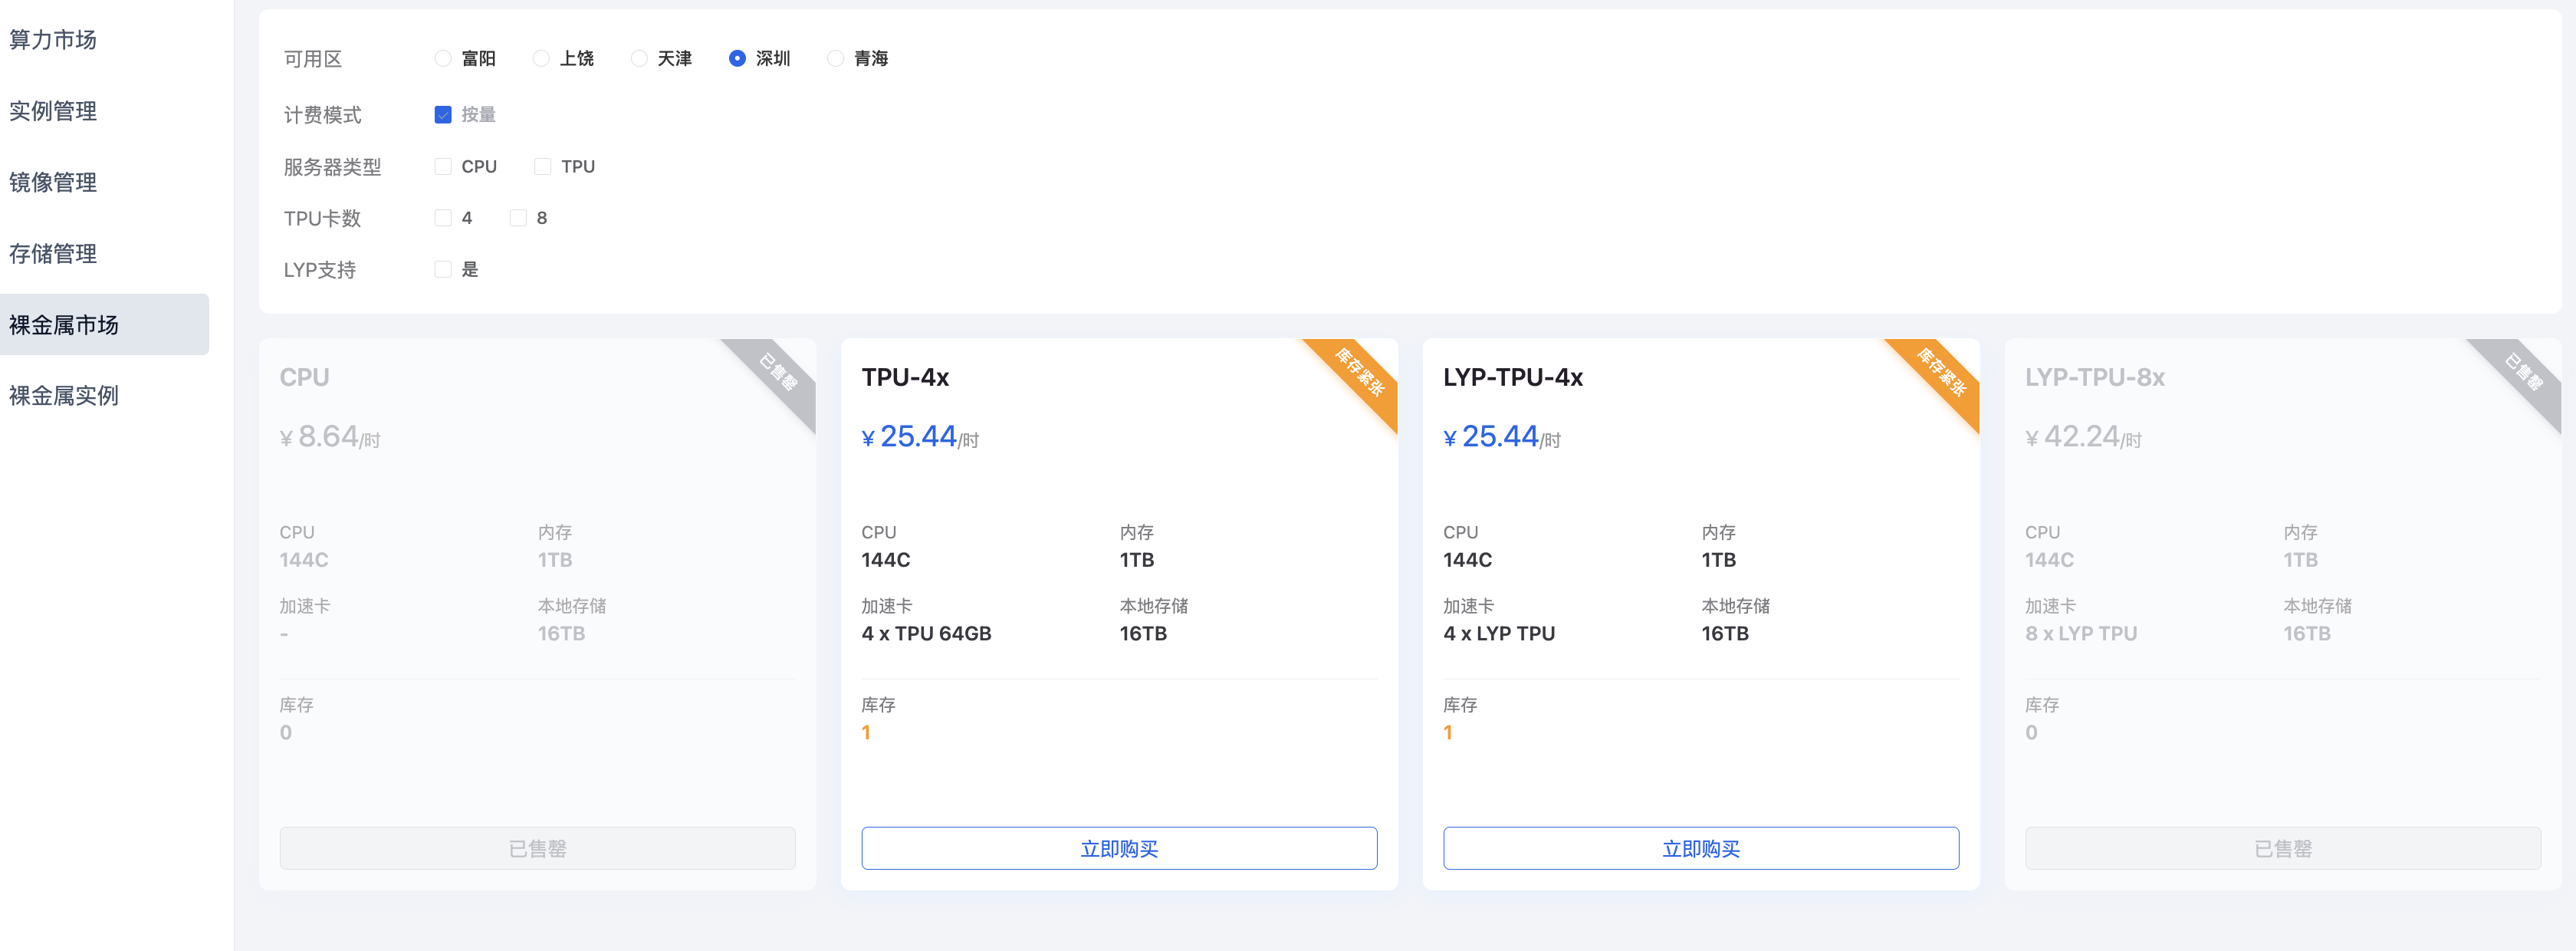Enable LYP支持 是 checkbox

point(443,270)
